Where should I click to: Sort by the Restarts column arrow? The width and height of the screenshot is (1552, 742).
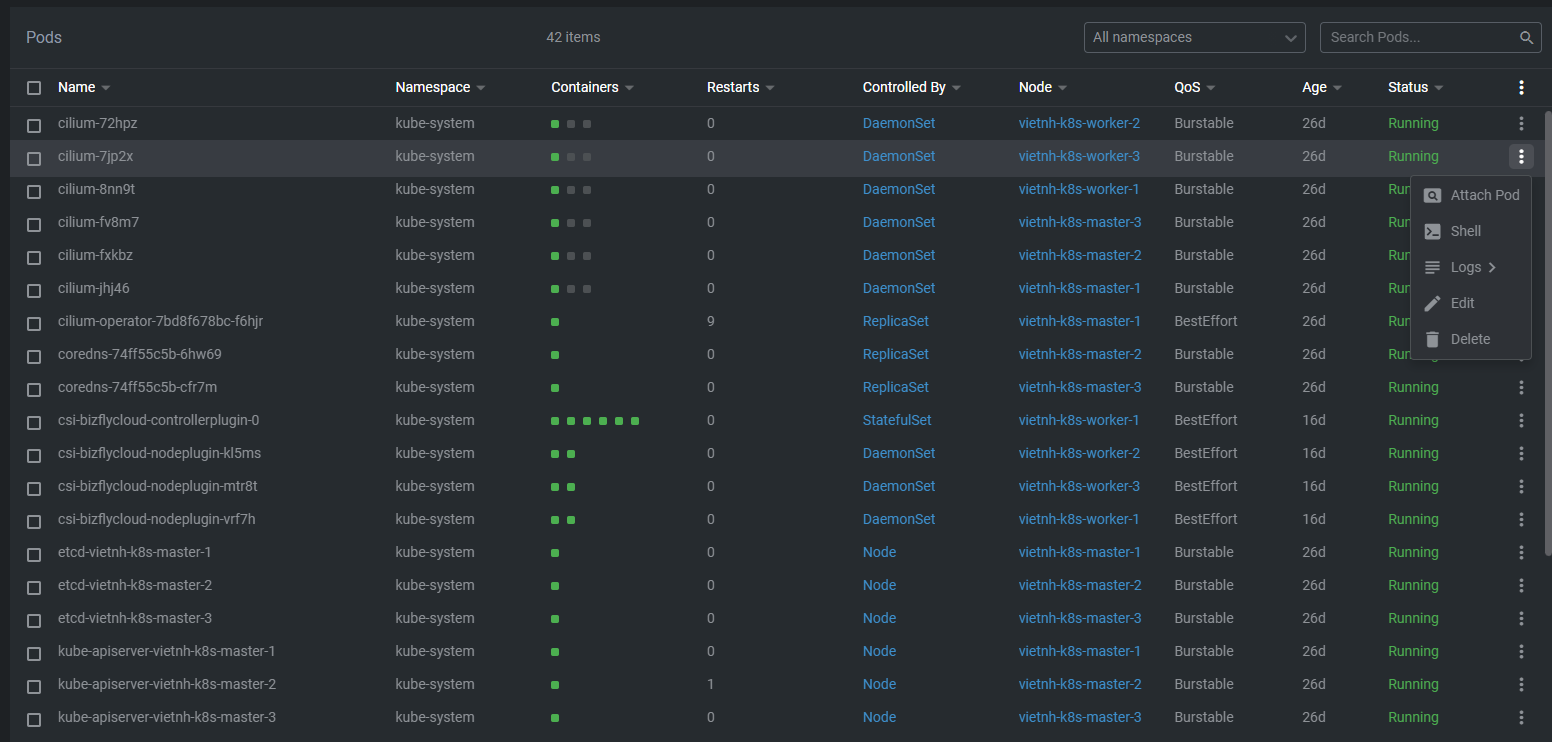tap(770, 88)
